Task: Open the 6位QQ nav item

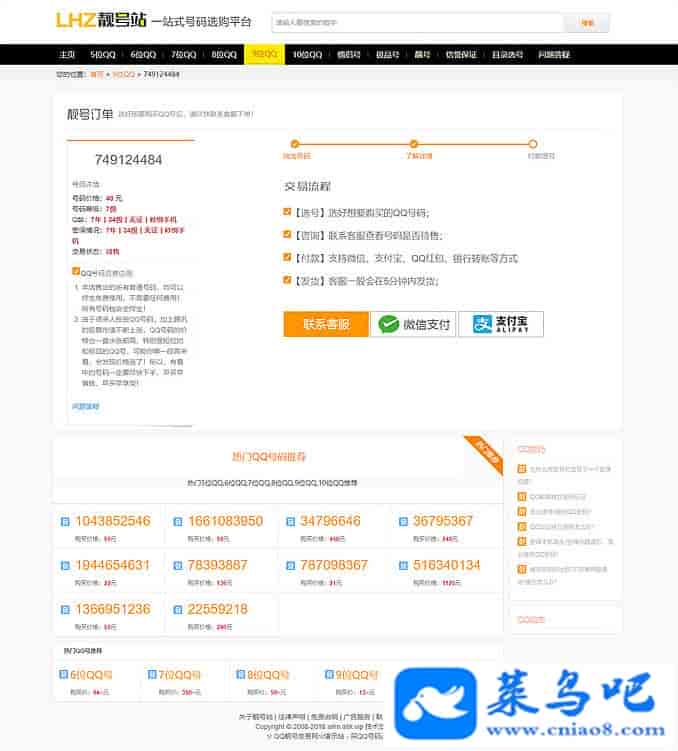Action: (x=143, y=55)
